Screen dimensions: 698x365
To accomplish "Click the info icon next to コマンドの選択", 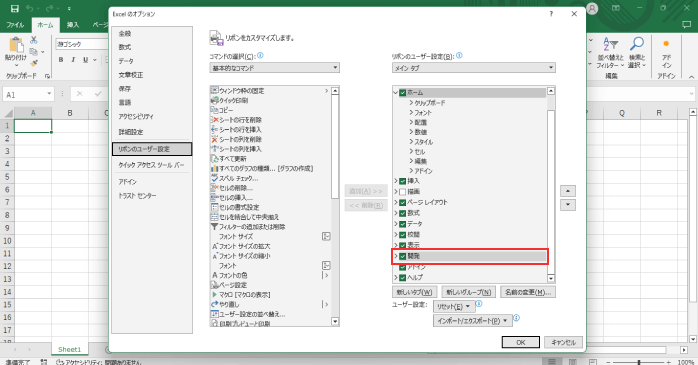I will coord(260,56).
